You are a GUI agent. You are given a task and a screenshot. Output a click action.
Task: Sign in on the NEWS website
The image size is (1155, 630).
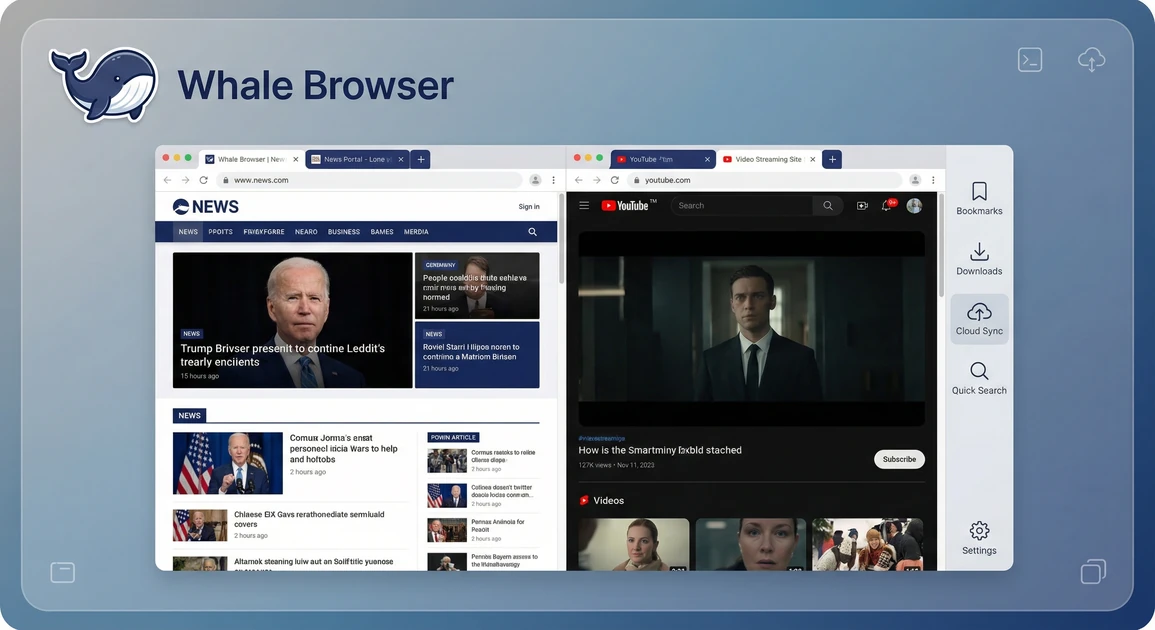tap(528, 206)
